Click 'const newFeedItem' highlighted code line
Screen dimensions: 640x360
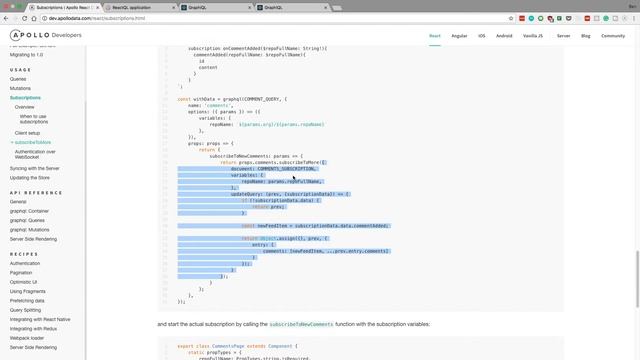(316, 226)
